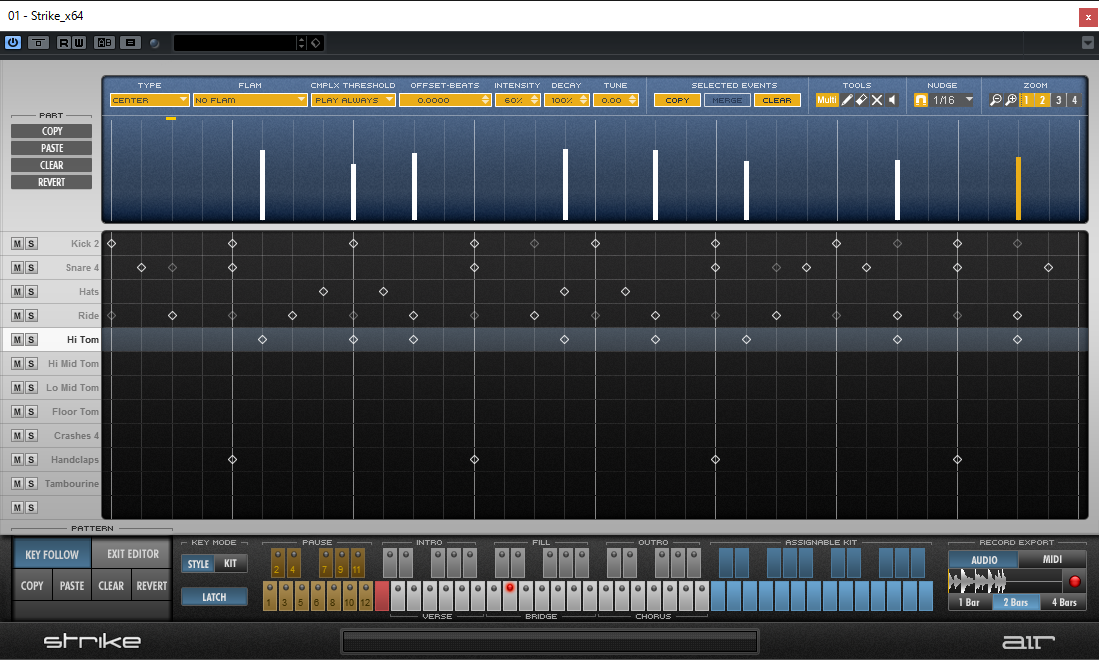Solo the Floor Tom part
This screenshot has height=660, width=1099.
(32, 412)
